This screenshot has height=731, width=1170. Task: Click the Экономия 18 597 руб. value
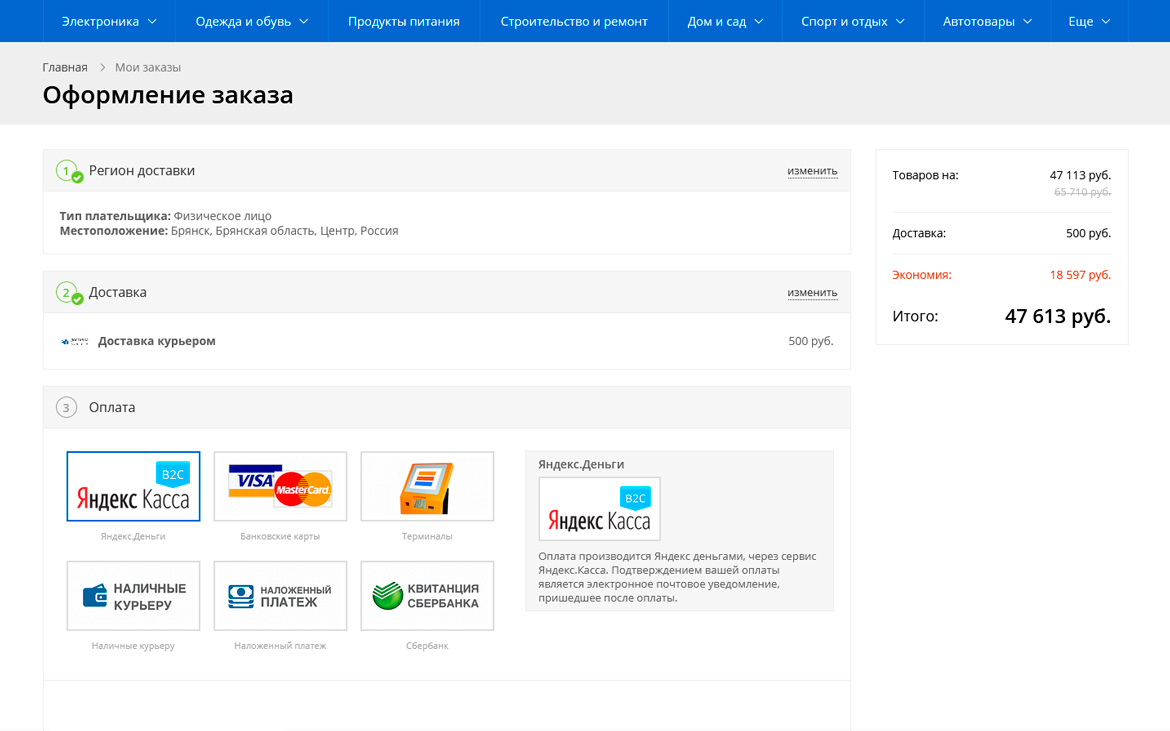[x=1080, y=274]
